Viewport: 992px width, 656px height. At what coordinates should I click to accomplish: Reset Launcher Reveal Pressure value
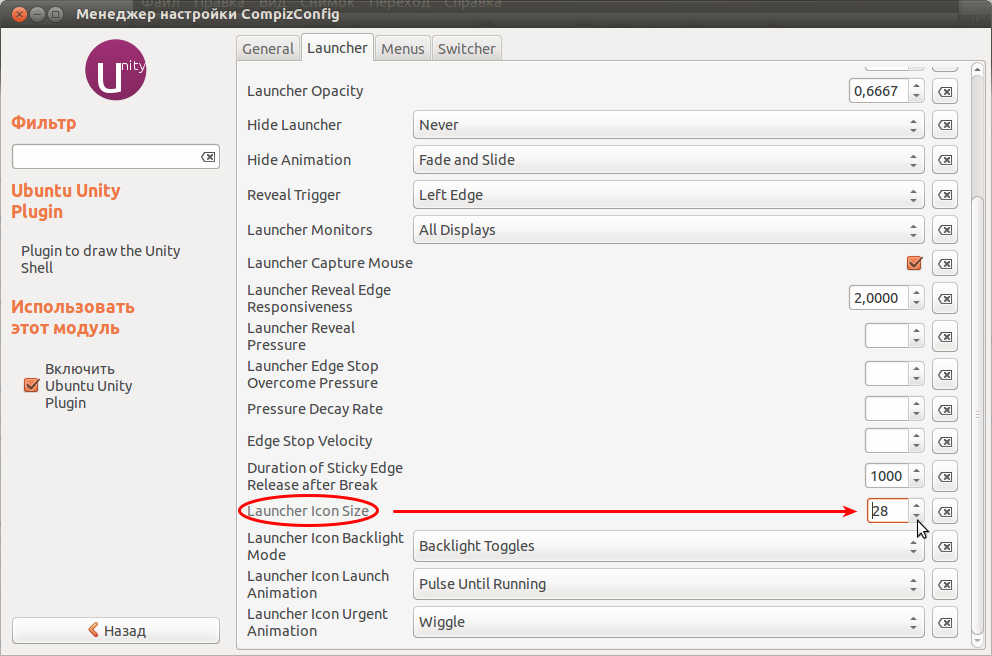coord(945,337)
